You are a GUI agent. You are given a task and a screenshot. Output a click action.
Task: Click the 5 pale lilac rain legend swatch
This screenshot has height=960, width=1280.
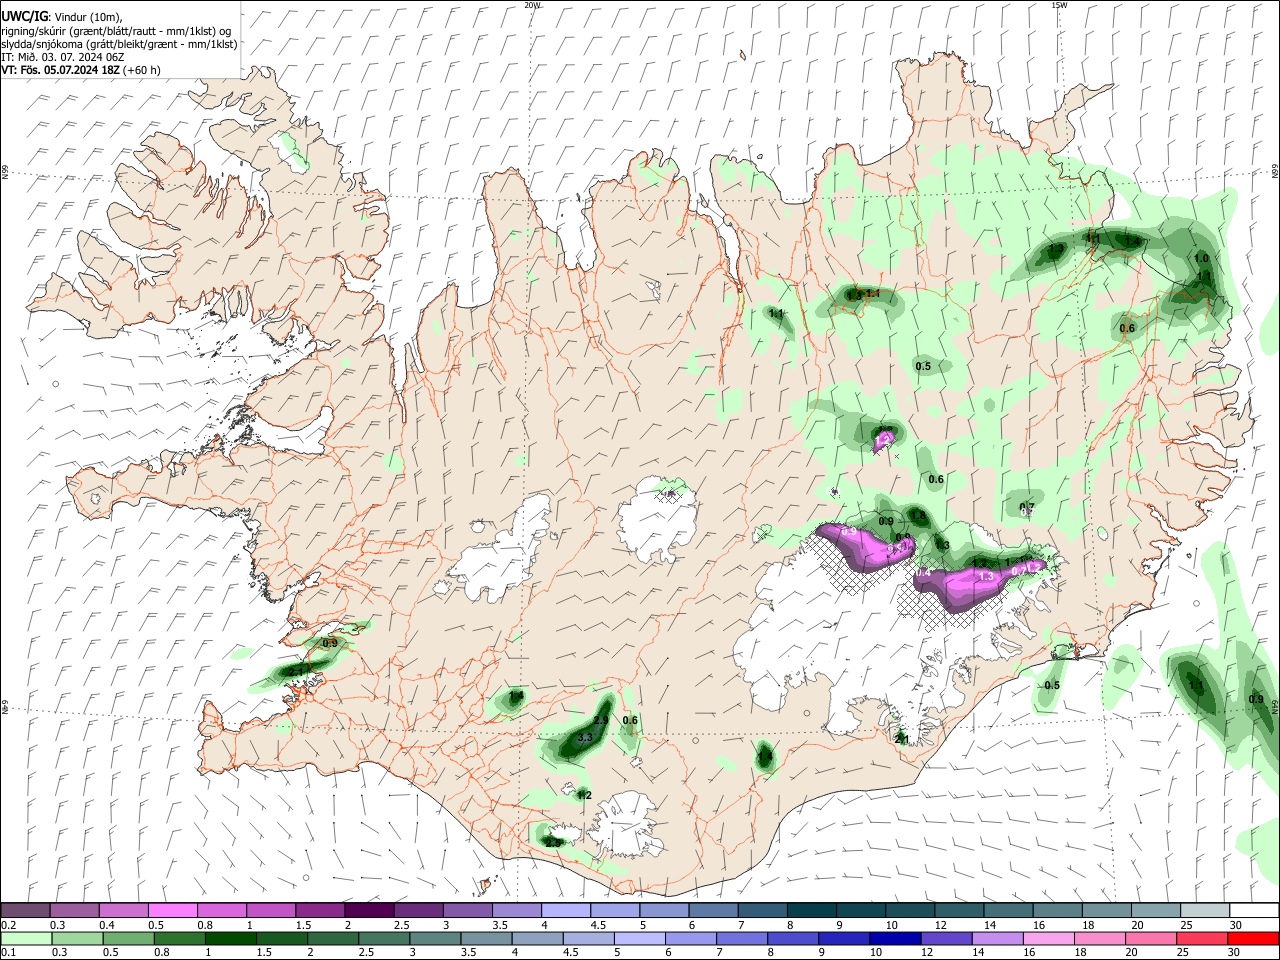(x=638, y=938)
